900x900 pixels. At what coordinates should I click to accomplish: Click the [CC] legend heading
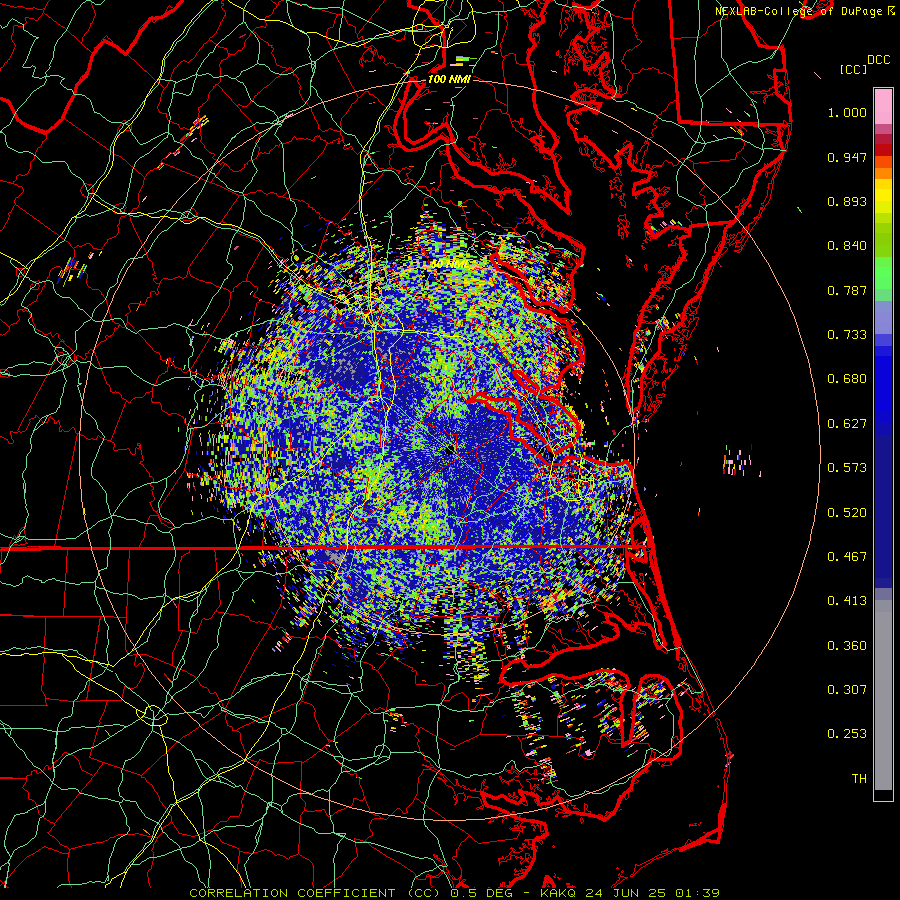853,70
